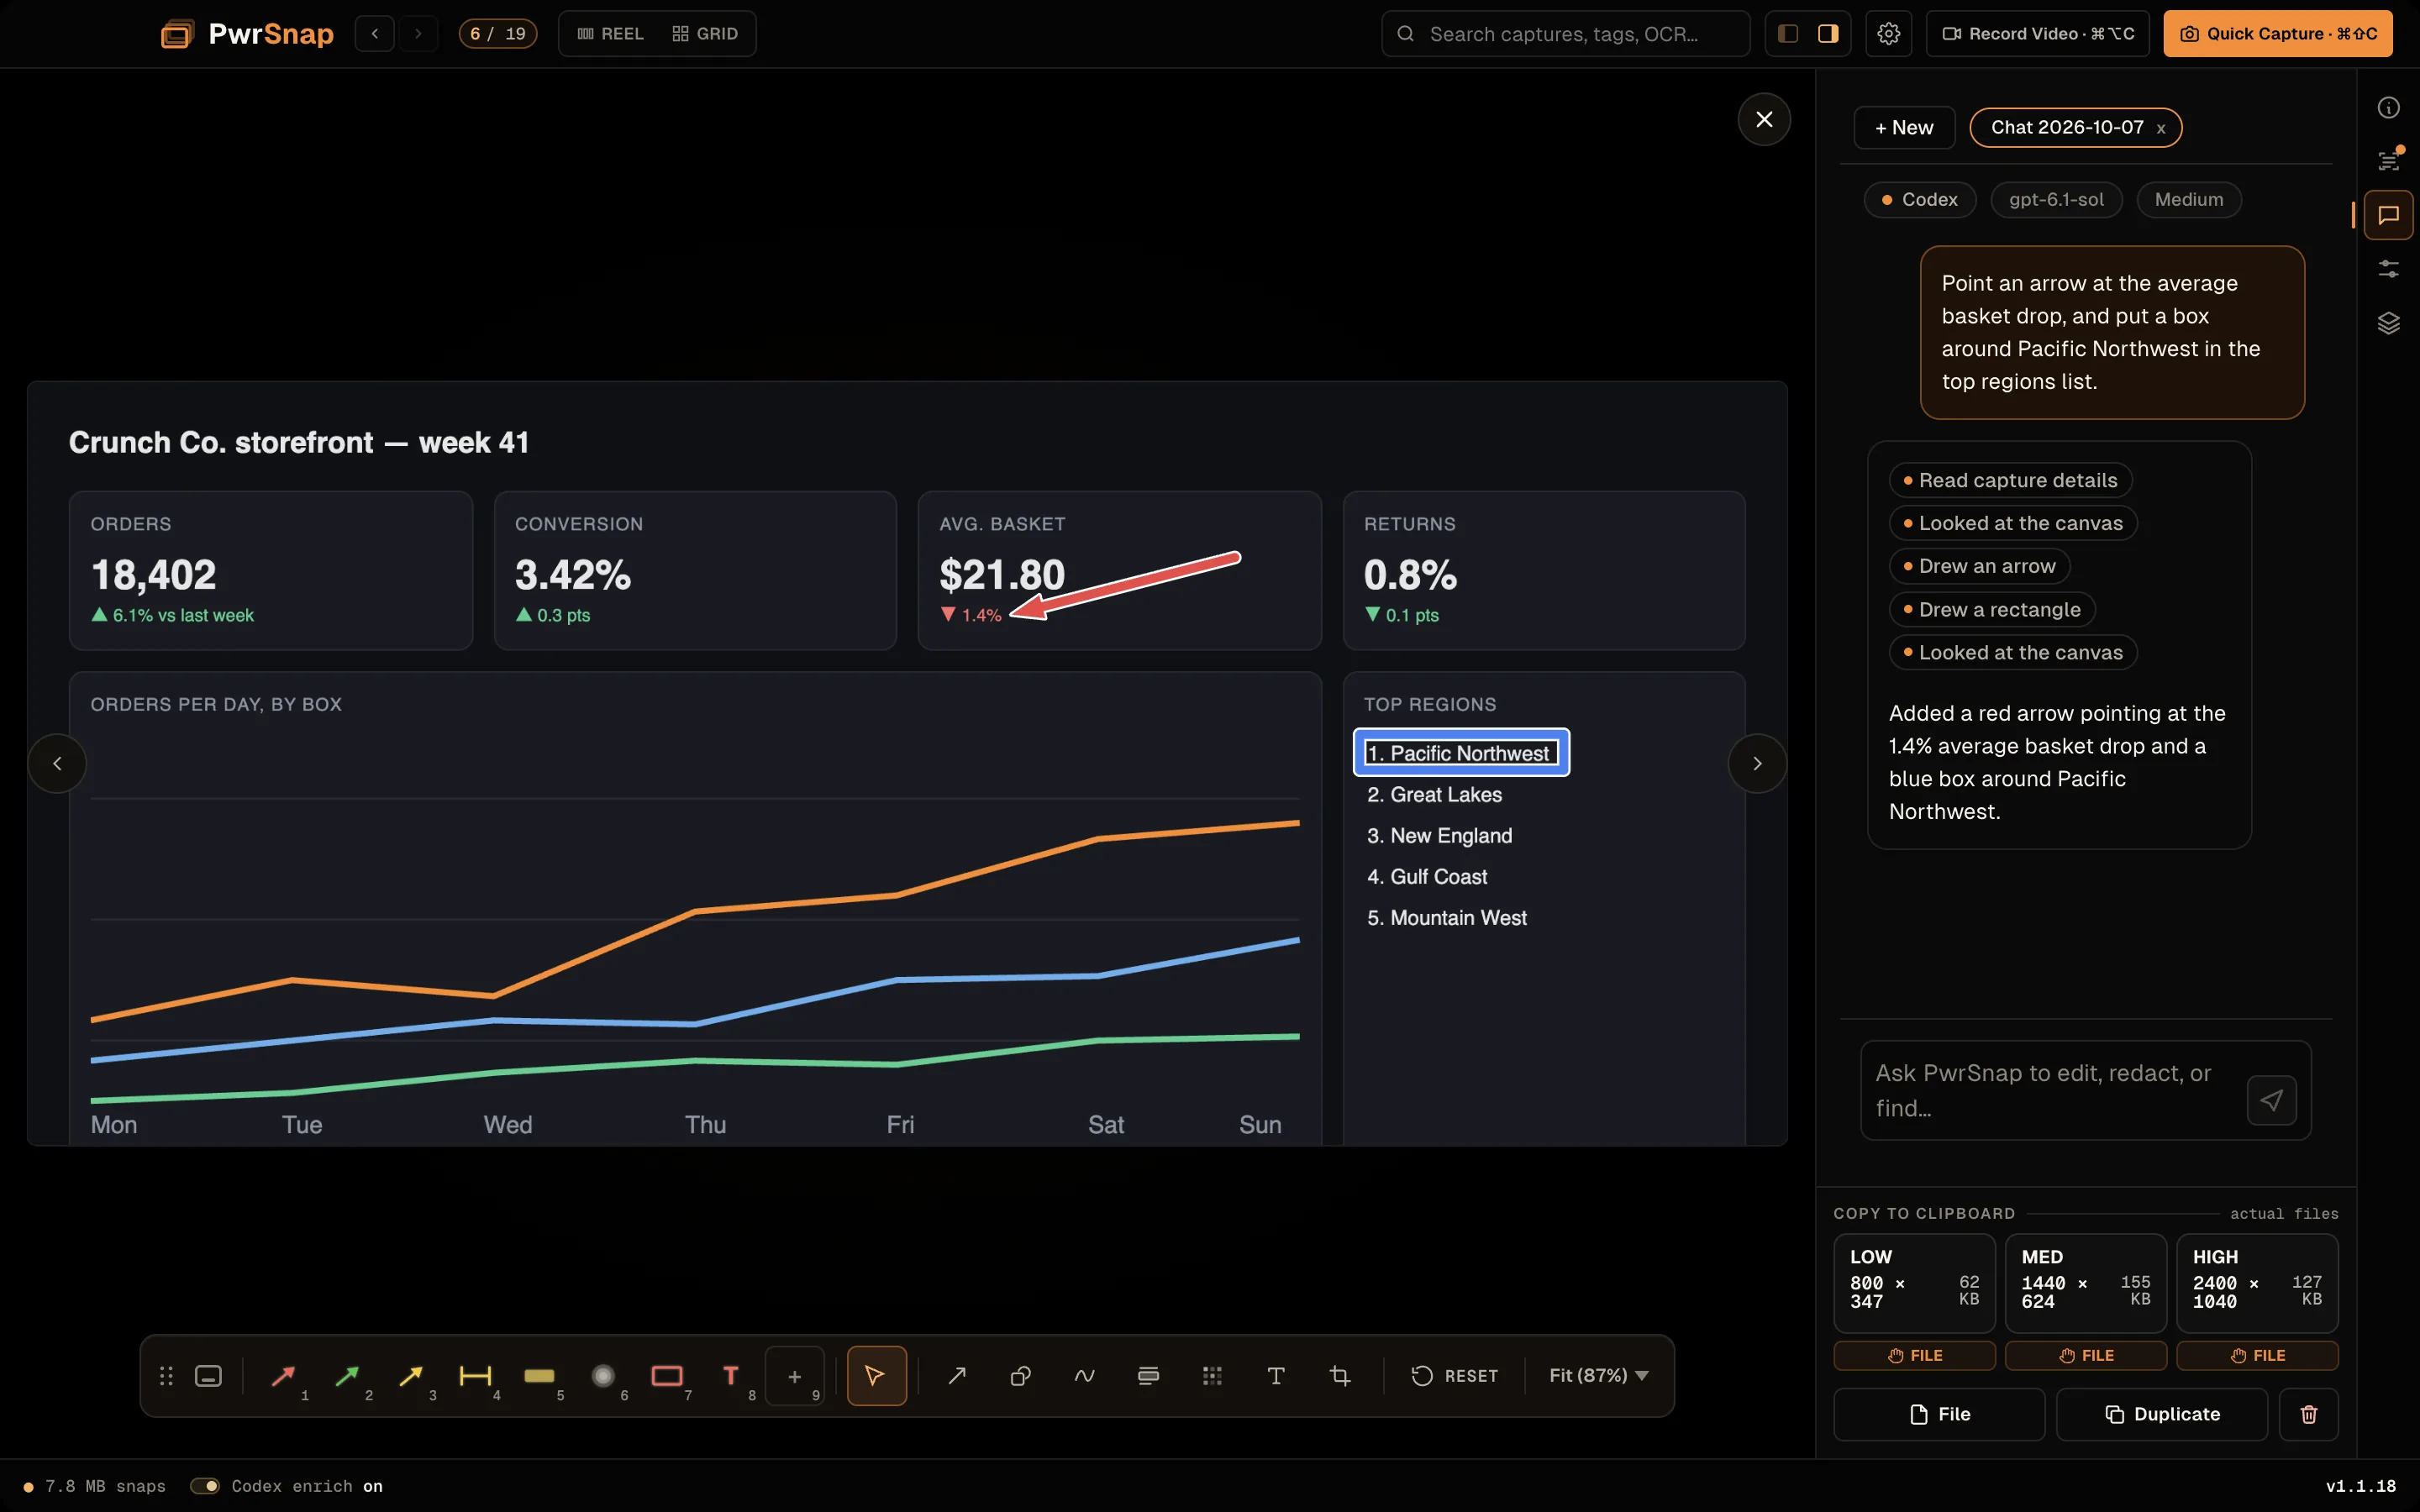Add a new preset in slot 9
This screenshot has width=2420, height=1512.
[x=795, y=1376]
